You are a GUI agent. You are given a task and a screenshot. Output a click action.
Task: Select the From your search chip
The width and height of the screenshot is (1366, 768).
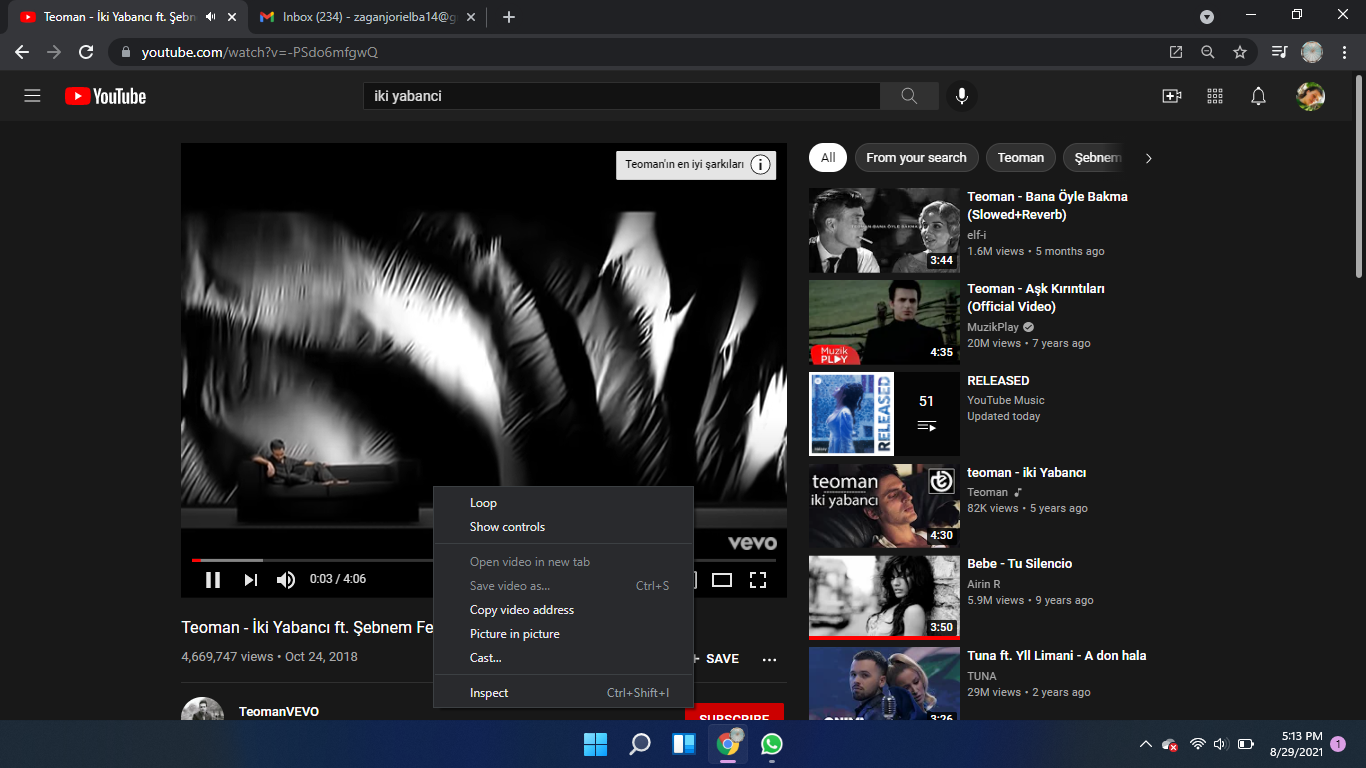916,157
